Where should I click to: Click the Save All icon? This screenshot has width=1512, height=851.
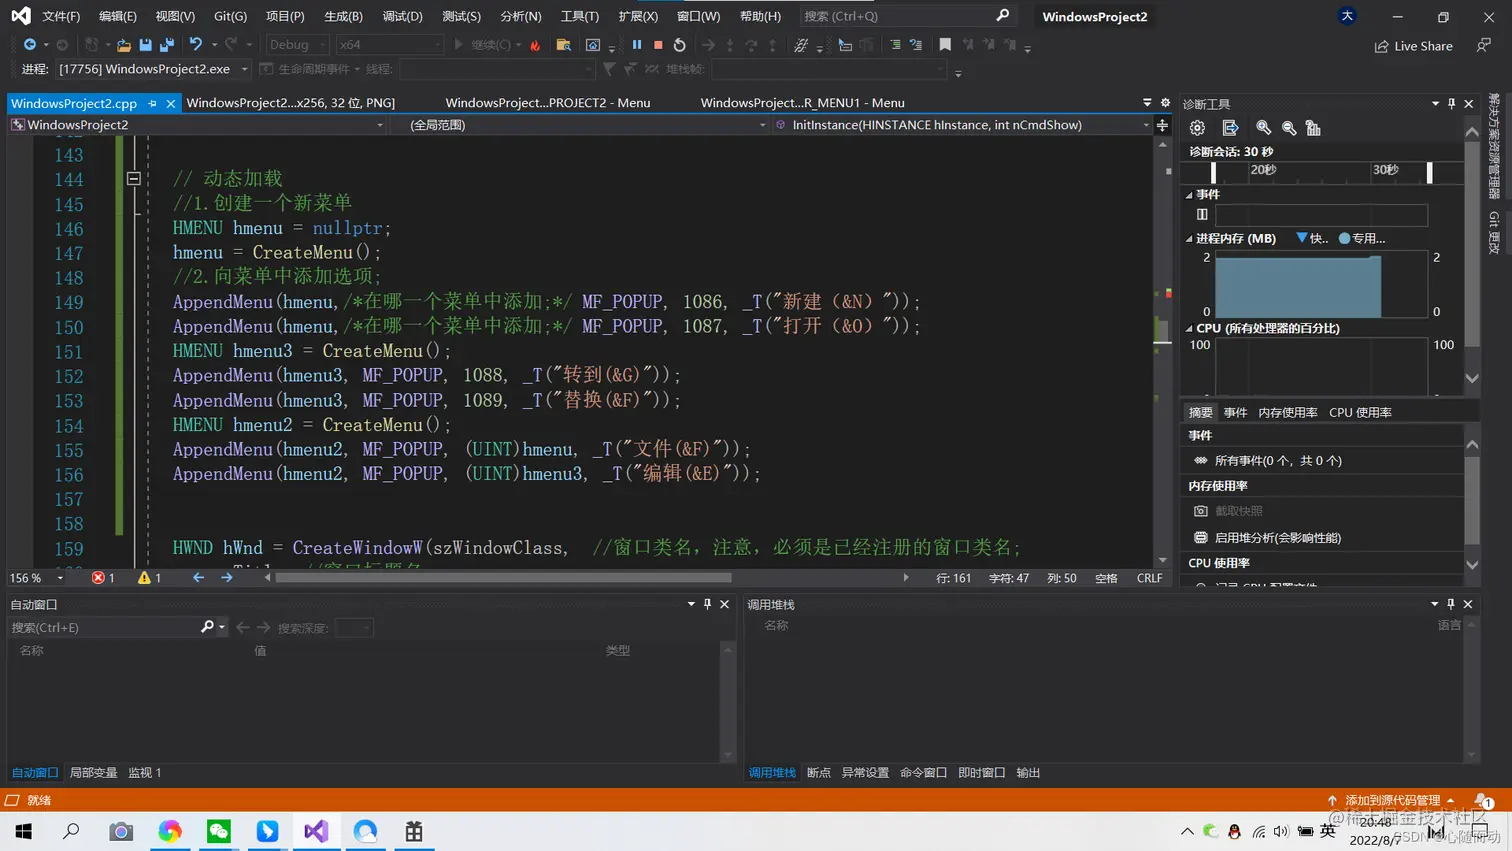[x=167, y=45]
